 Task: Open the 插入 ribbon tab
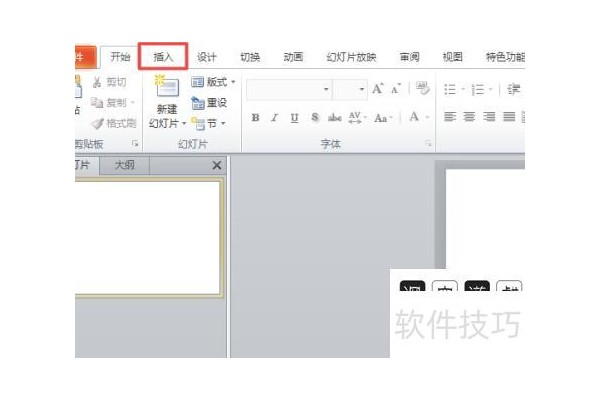163,57
